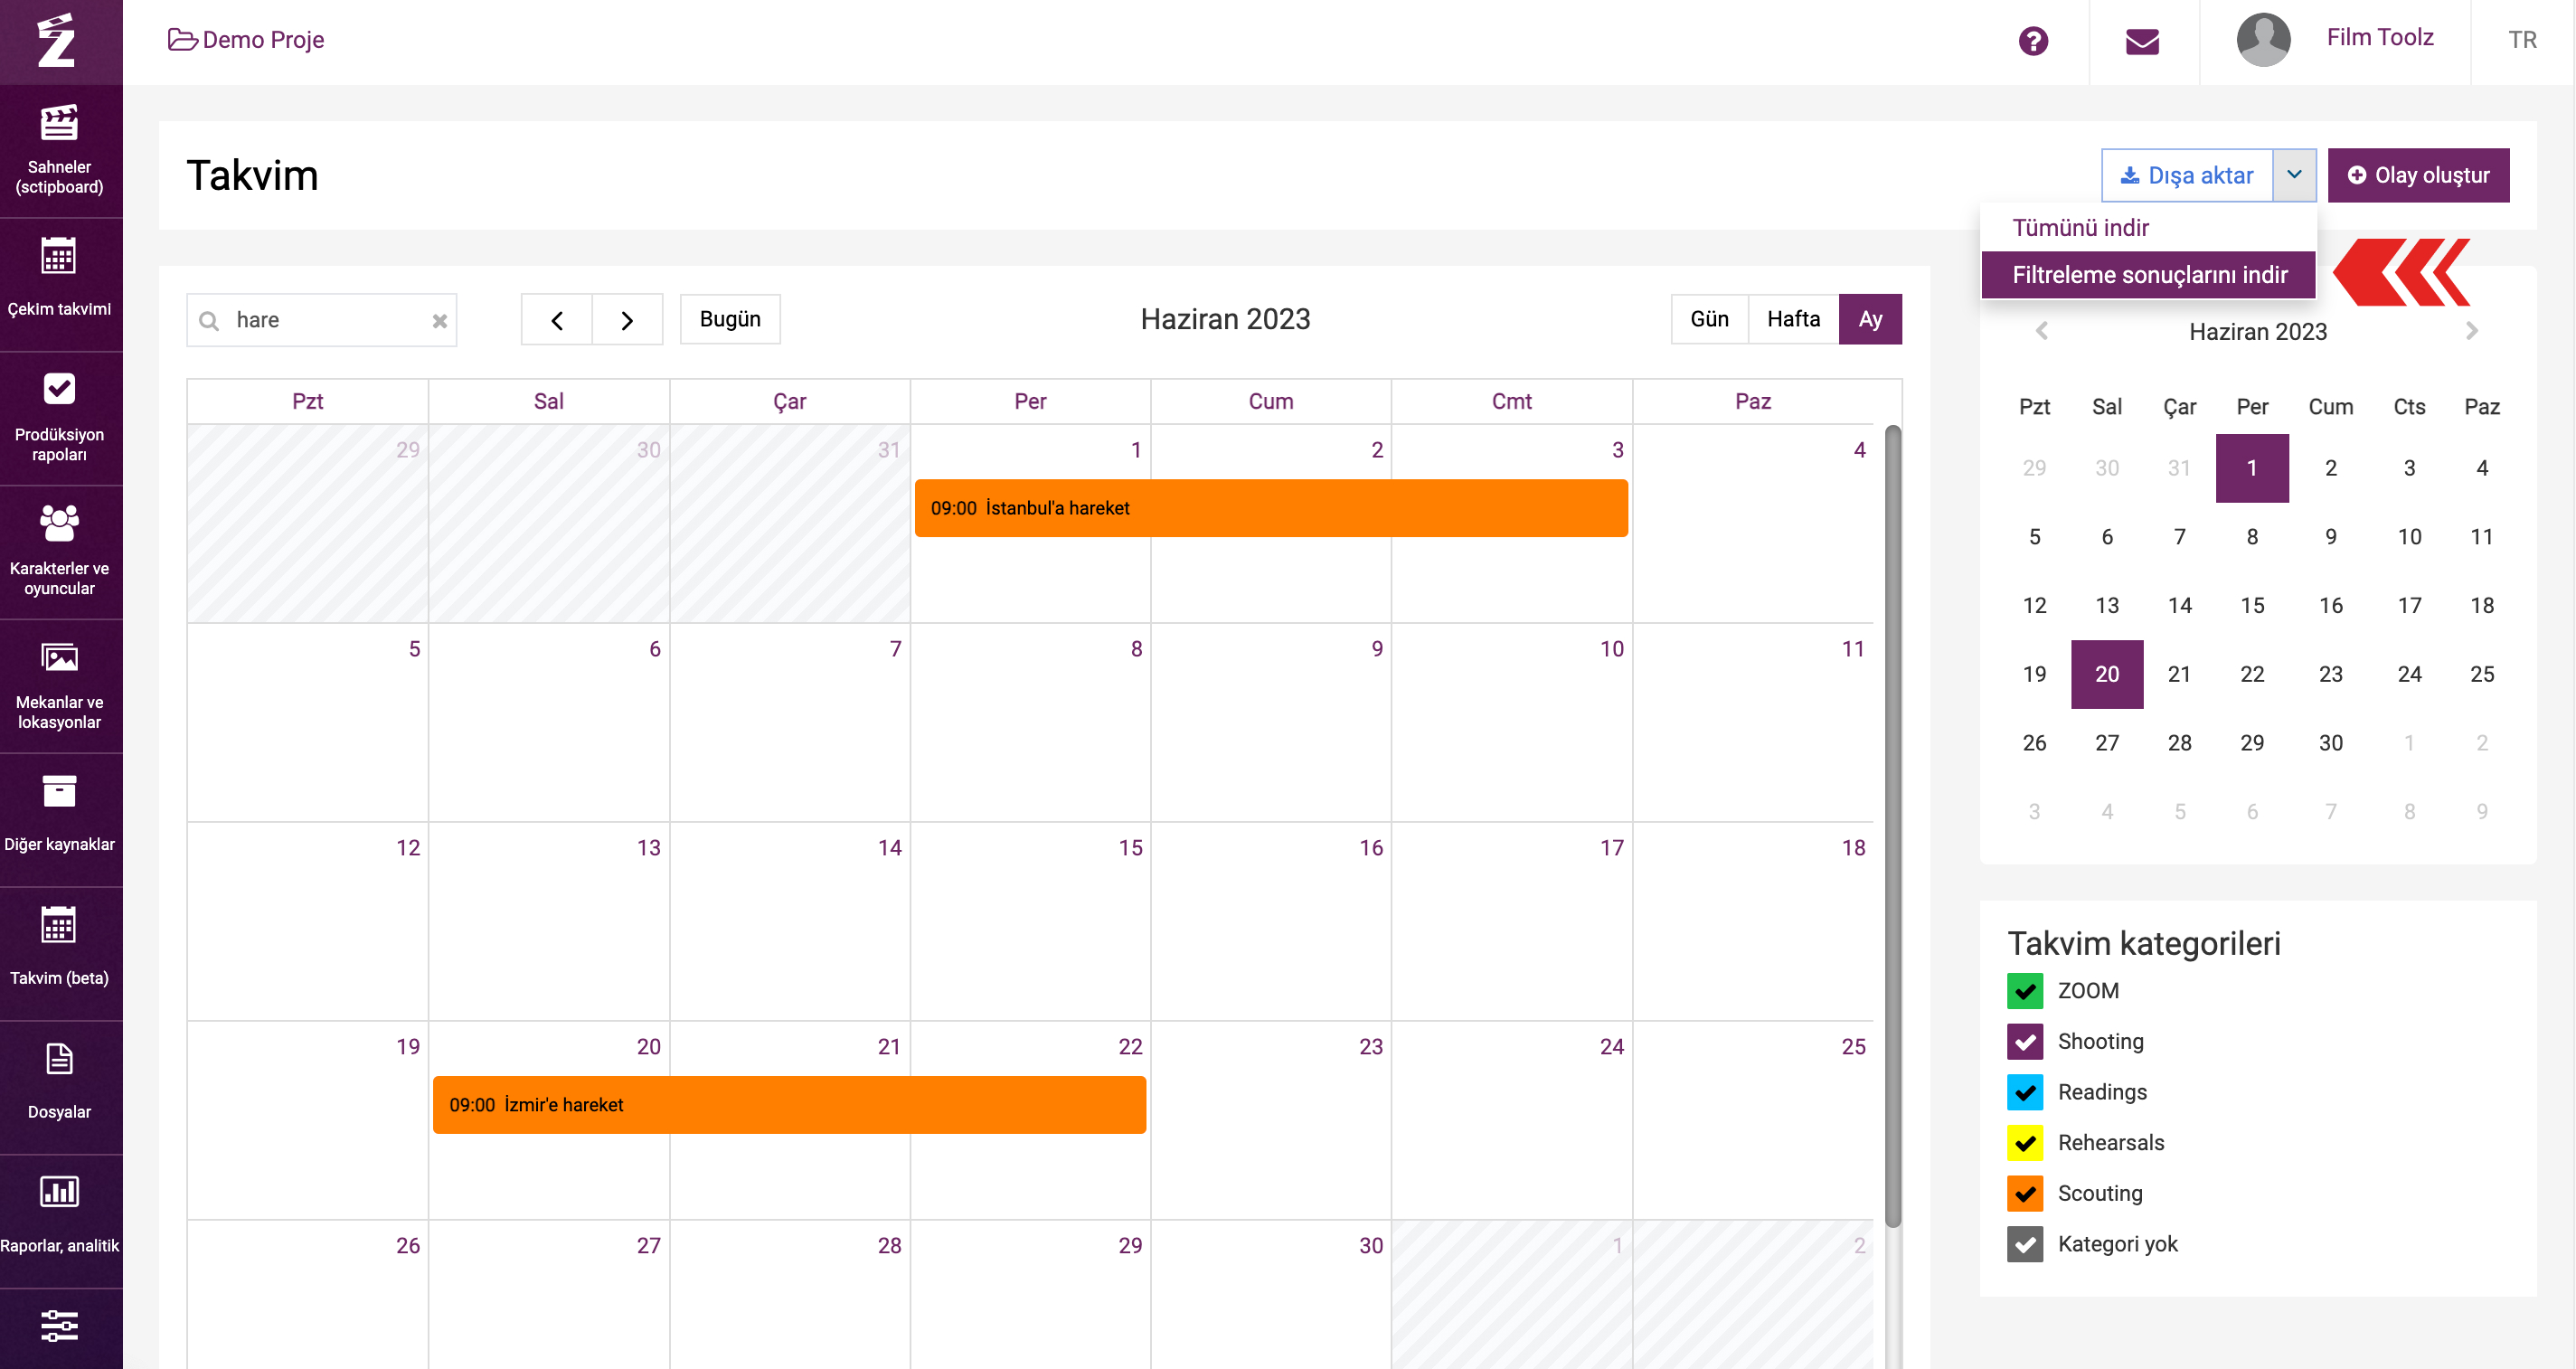Toggle the ZOOM category checkbox

pyautogui.click(x=2025, y=991)
